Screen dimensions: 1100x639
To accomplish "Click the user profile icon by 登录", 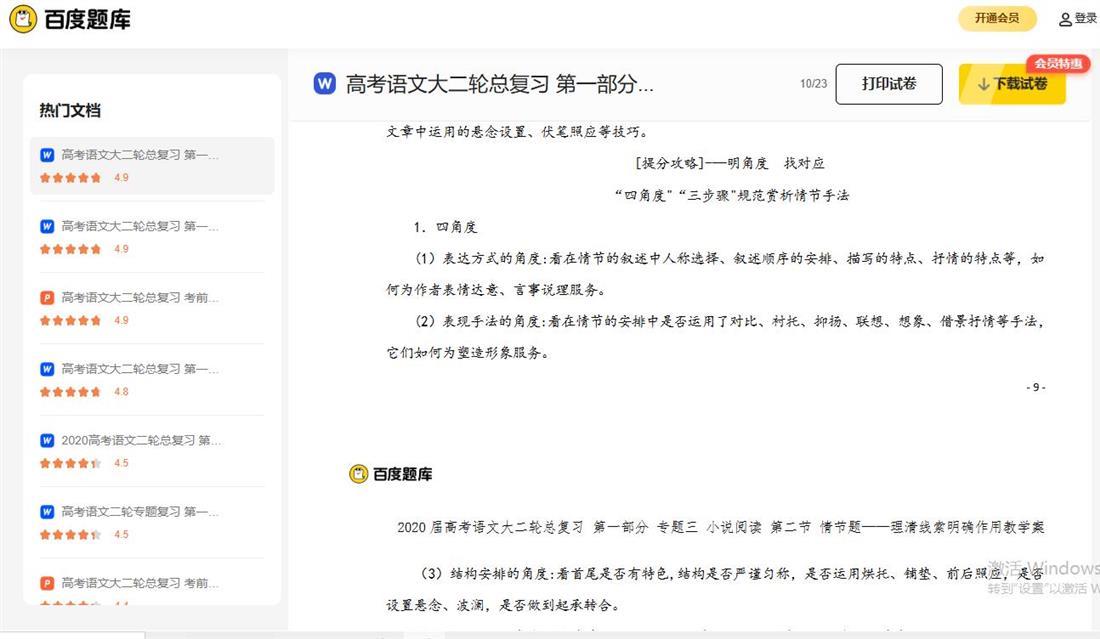I will pyautogui.click(x=1065, y=19).
